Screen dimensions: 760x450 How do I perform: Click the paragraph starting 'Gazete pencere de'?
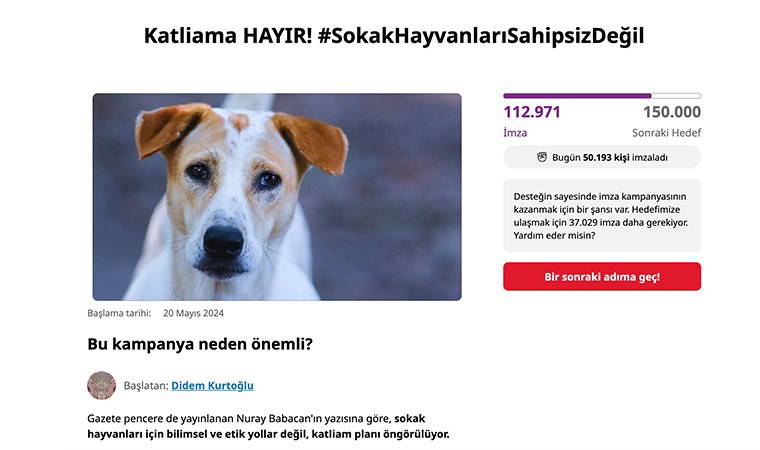click(268, 426)
